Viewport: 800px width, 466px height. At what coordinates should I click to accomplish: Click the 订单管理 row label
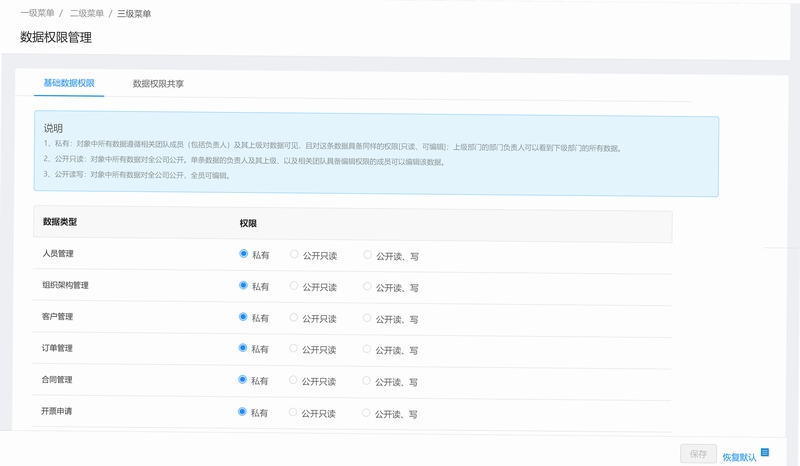(57, 348)
